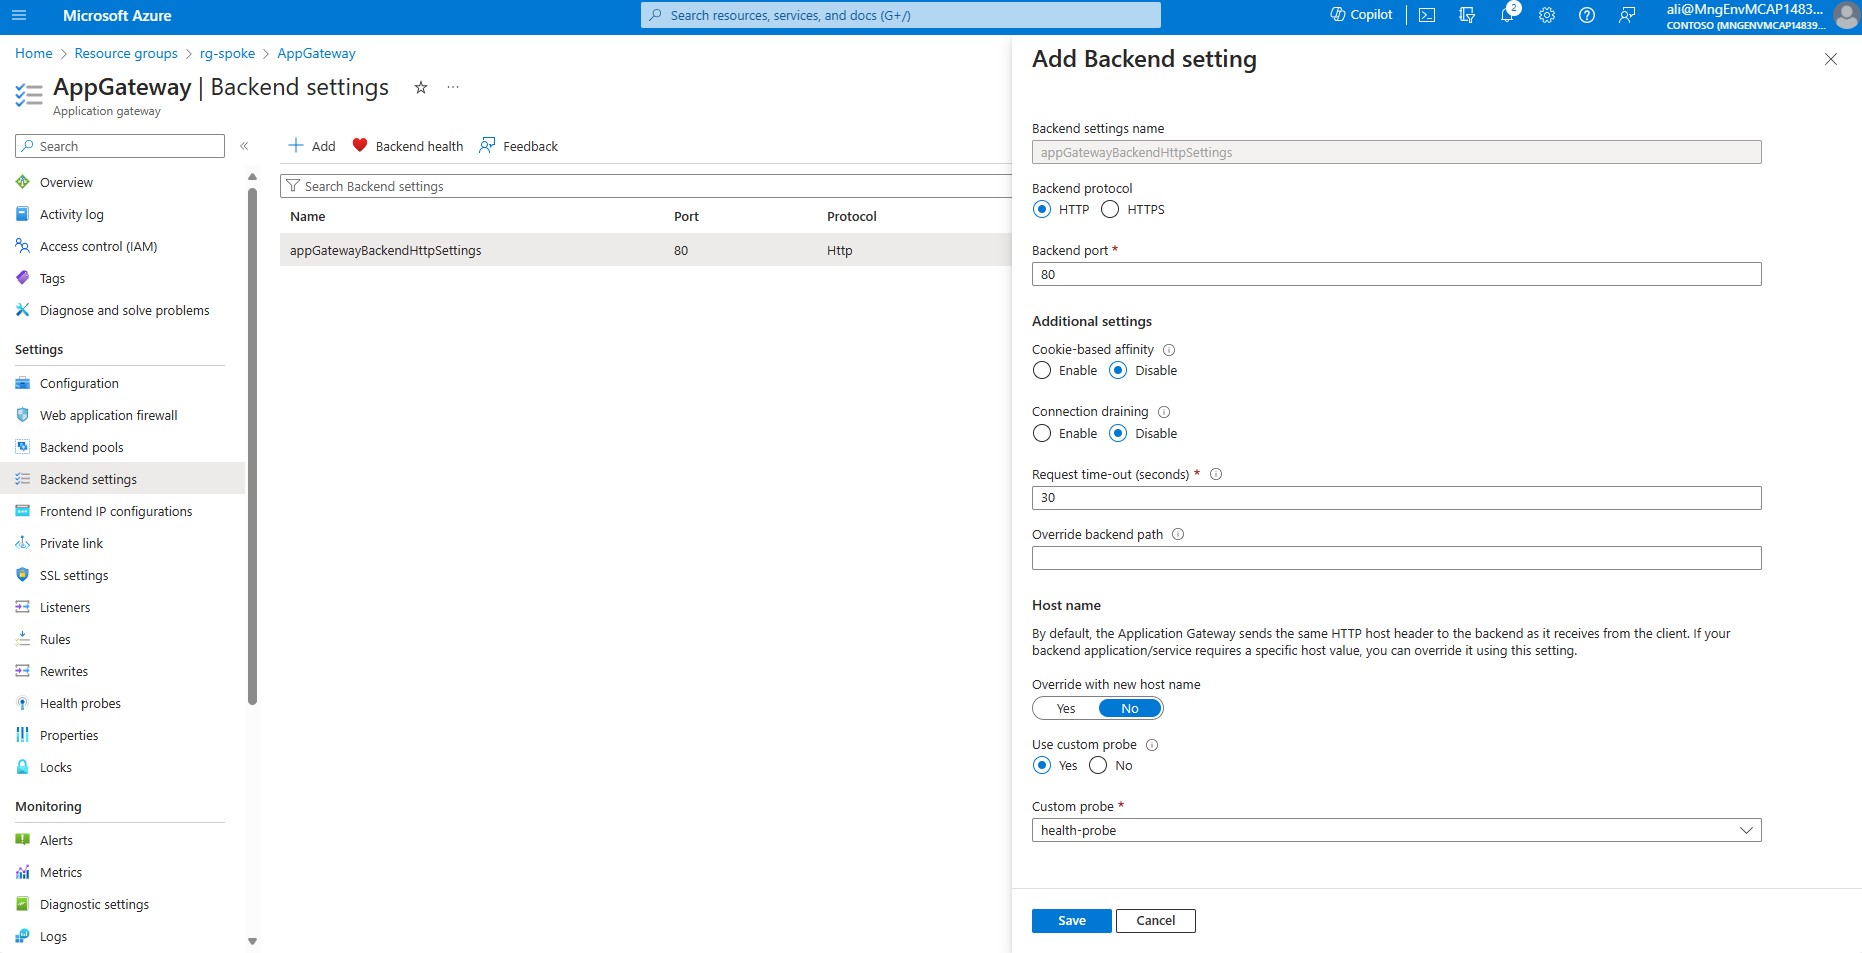Open the top-bar feedback icon
Image resolution: width=1862 pixels, height=953 pixels.
coord(1627,15)
